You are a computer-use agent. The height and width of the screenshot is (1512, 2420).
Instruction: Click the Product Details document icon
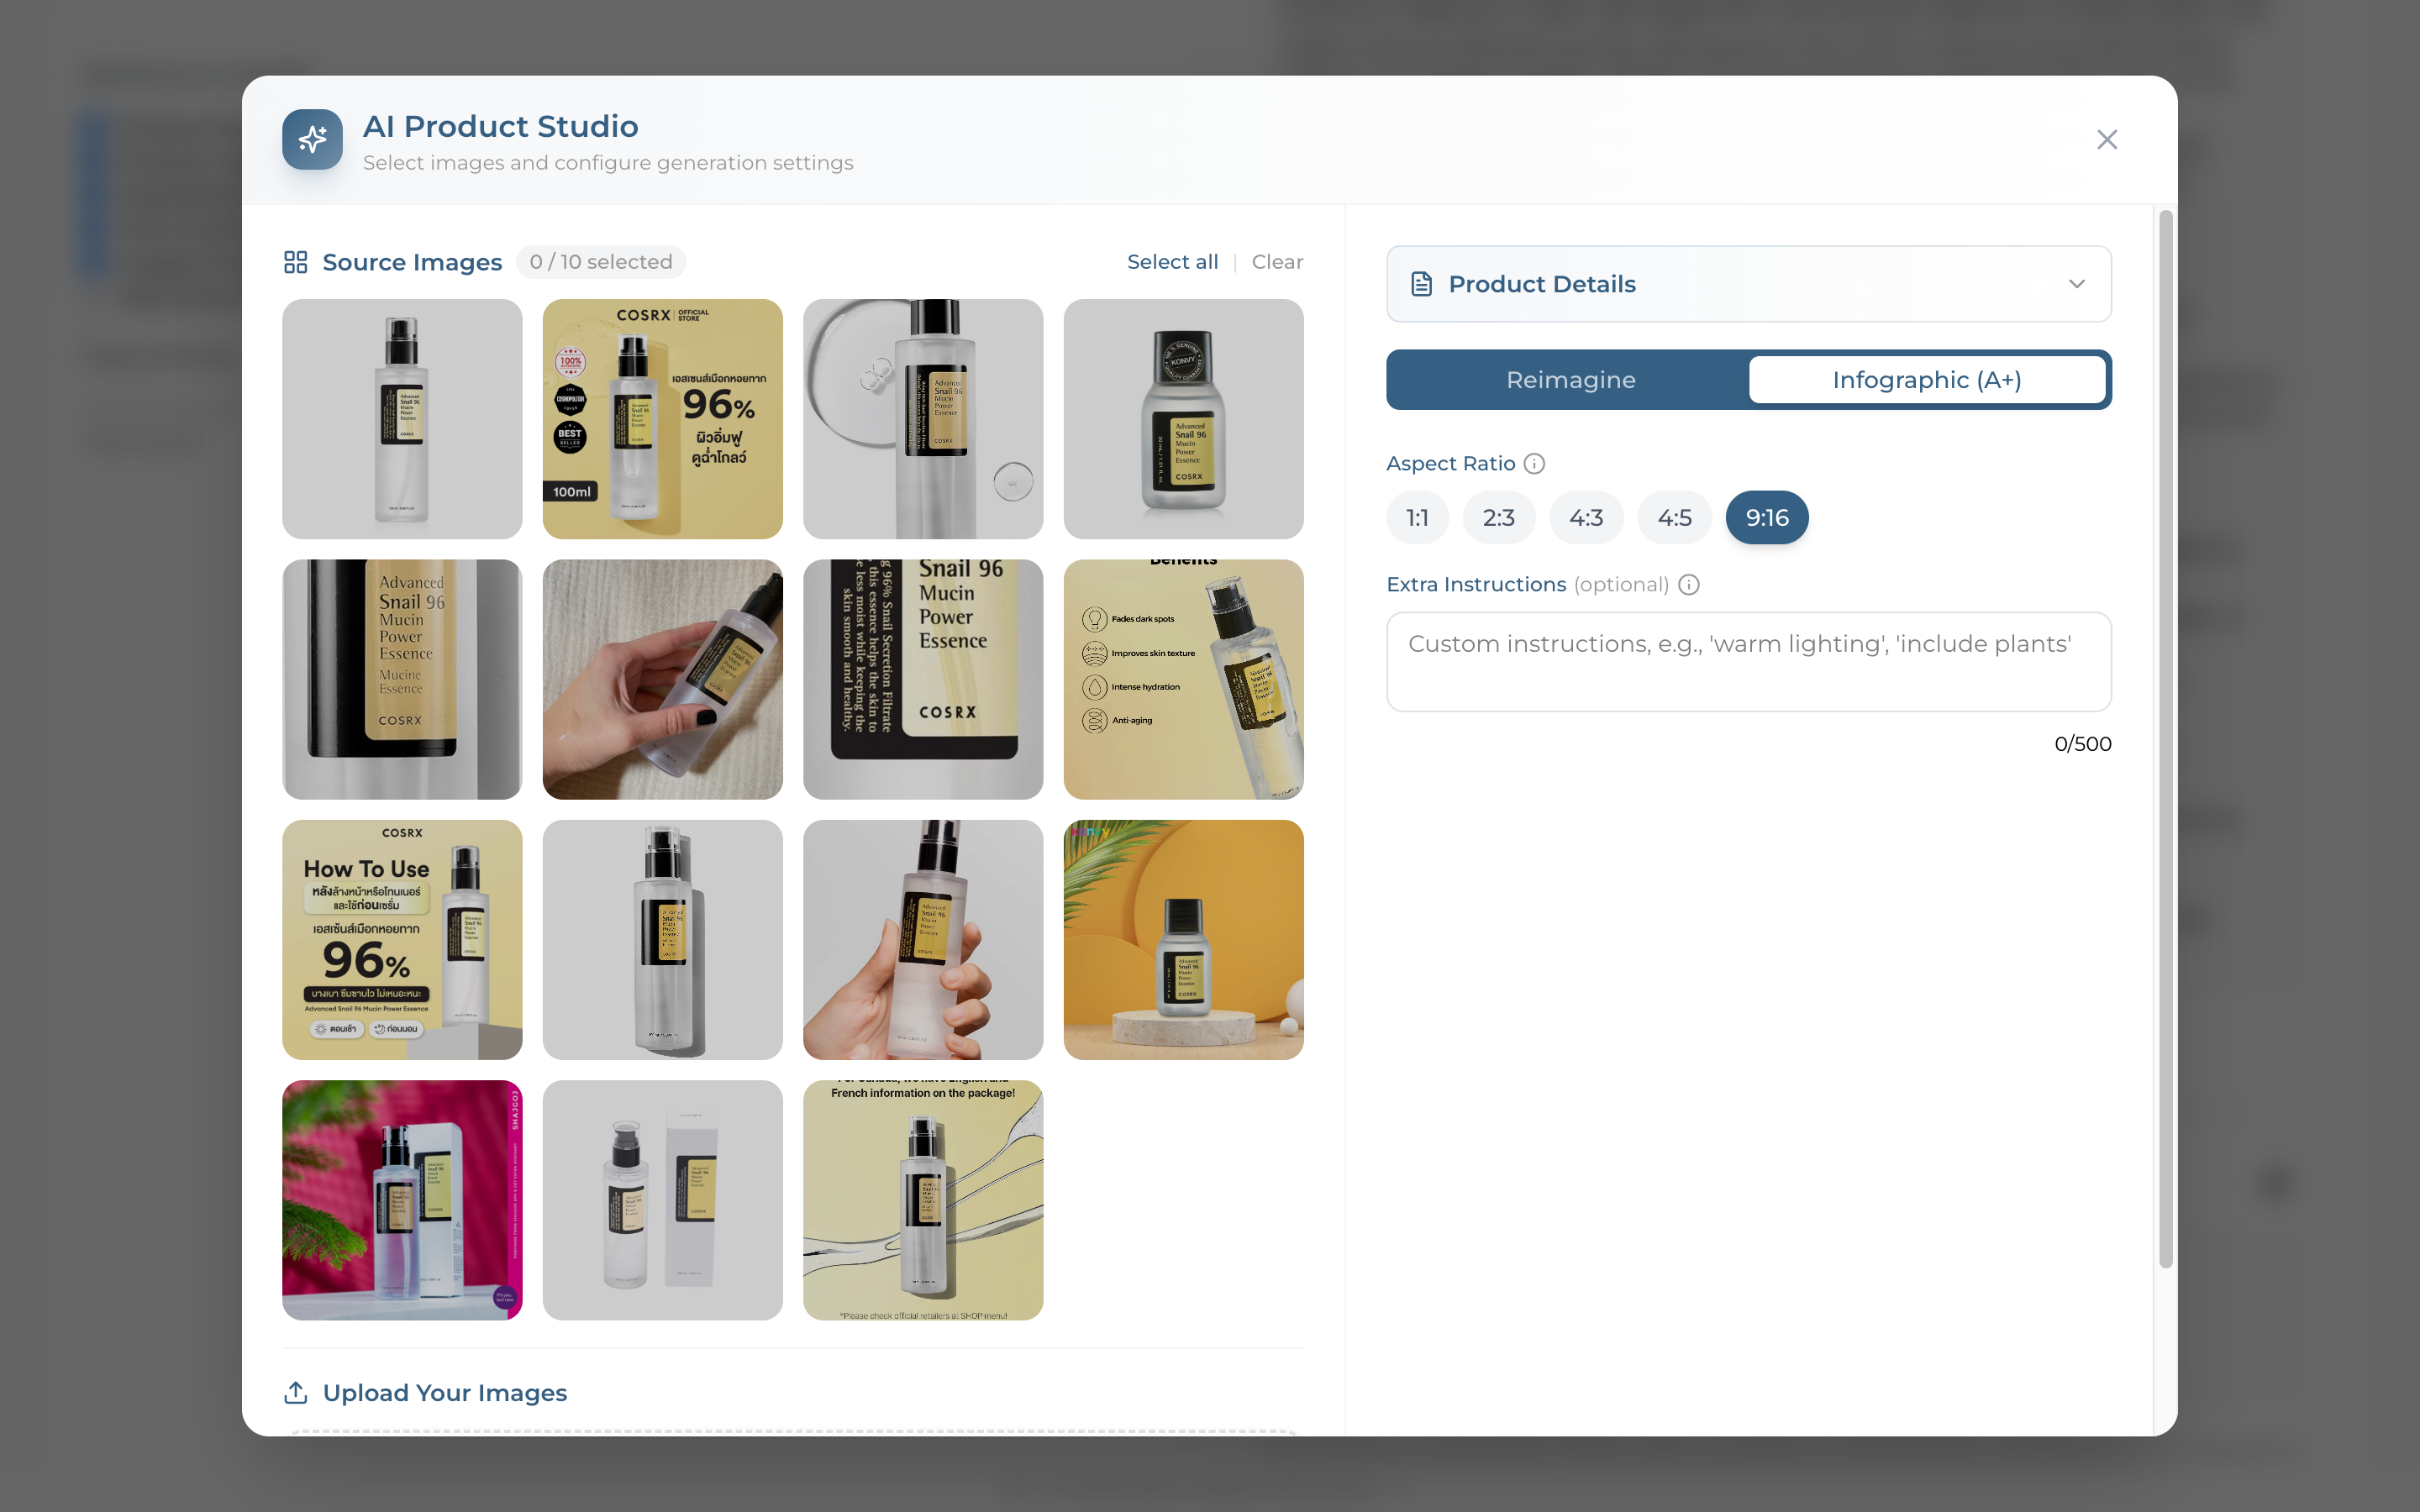pyautogui.click(x=1421, y=284)
